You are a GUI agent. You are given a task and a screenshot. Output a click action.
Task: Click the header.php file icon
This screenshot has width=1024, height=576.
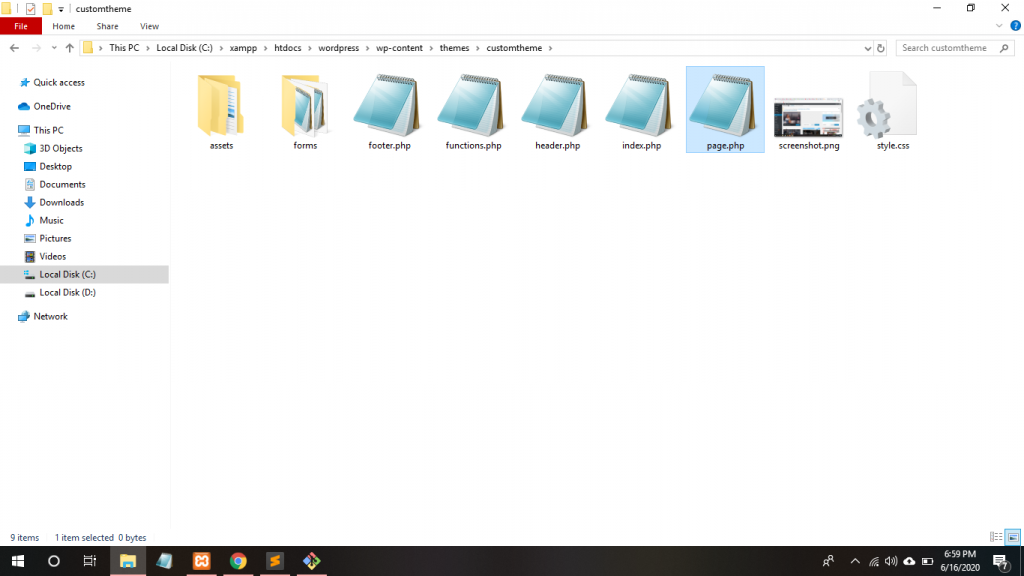pos(557,105)
